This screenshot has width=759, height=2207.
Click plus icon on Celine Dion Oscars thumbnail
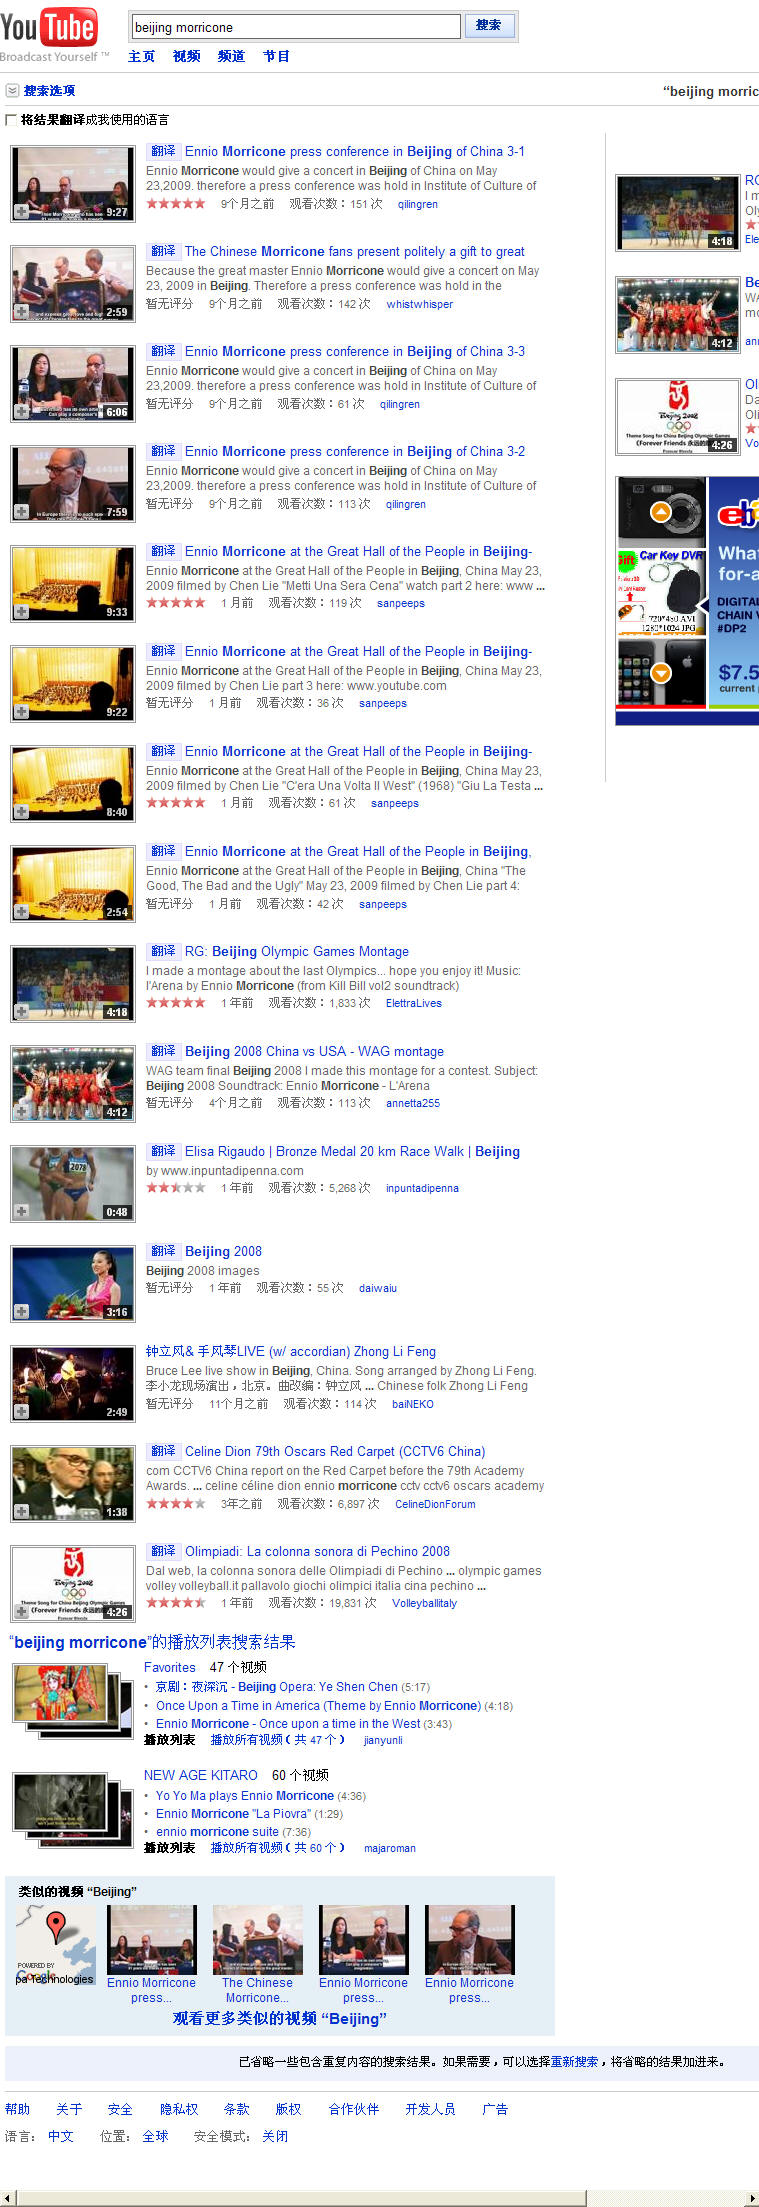click(x=21, y=1512)
